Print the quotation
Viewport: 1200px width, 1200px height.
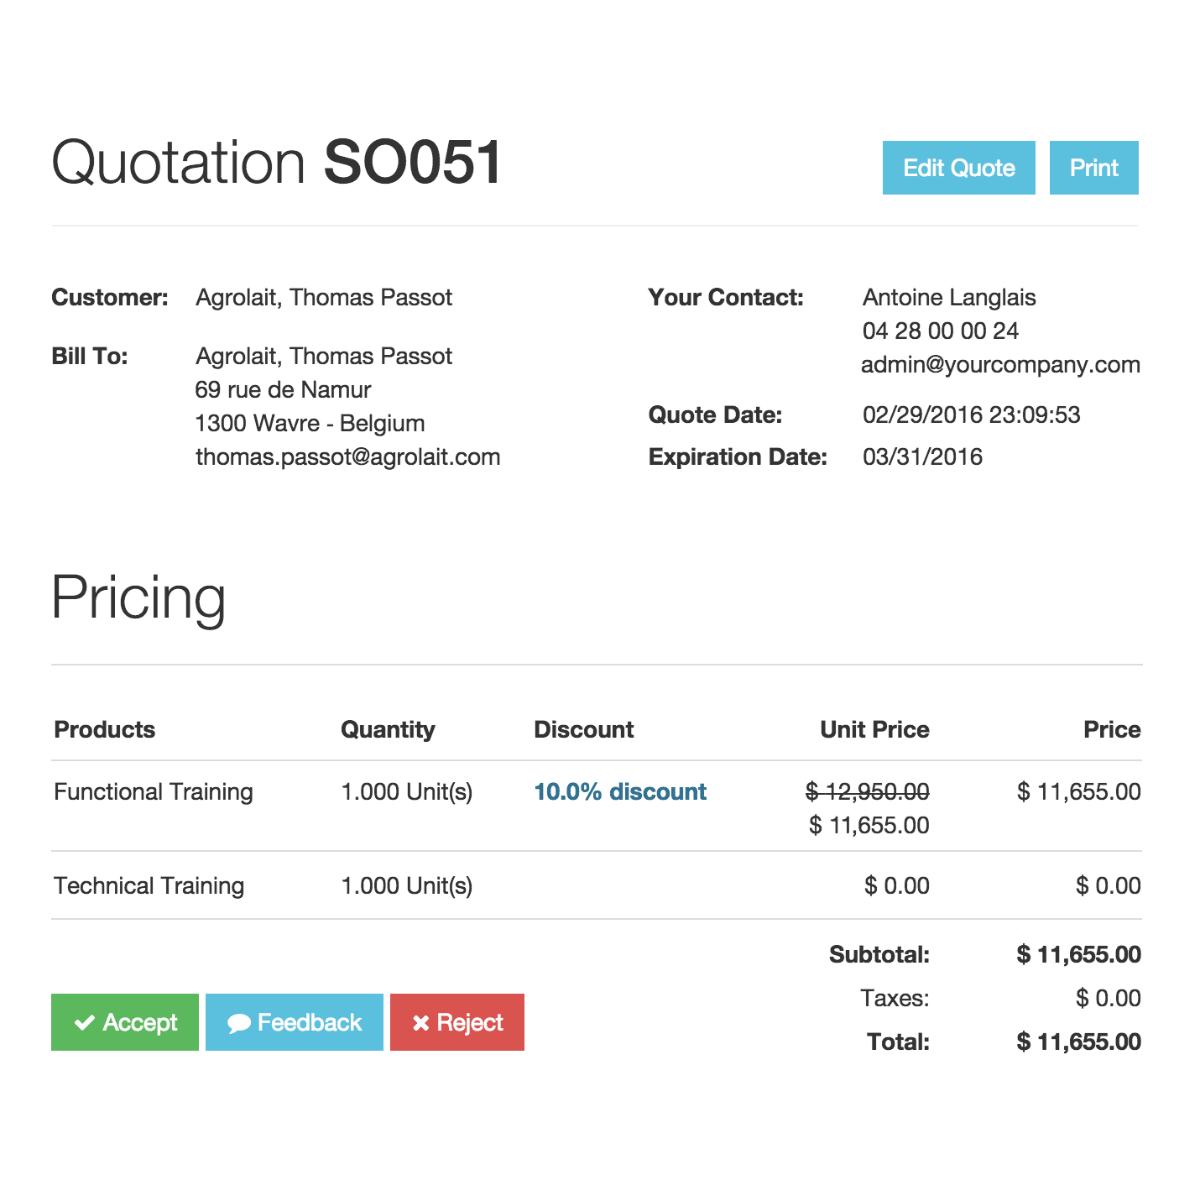click(1093, 168)
